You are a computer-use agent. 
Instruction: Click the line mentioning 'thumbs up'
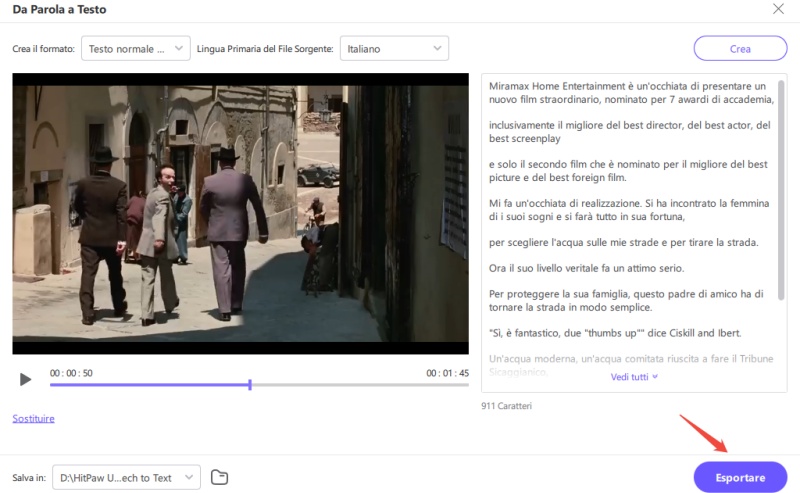coord(615,333)
